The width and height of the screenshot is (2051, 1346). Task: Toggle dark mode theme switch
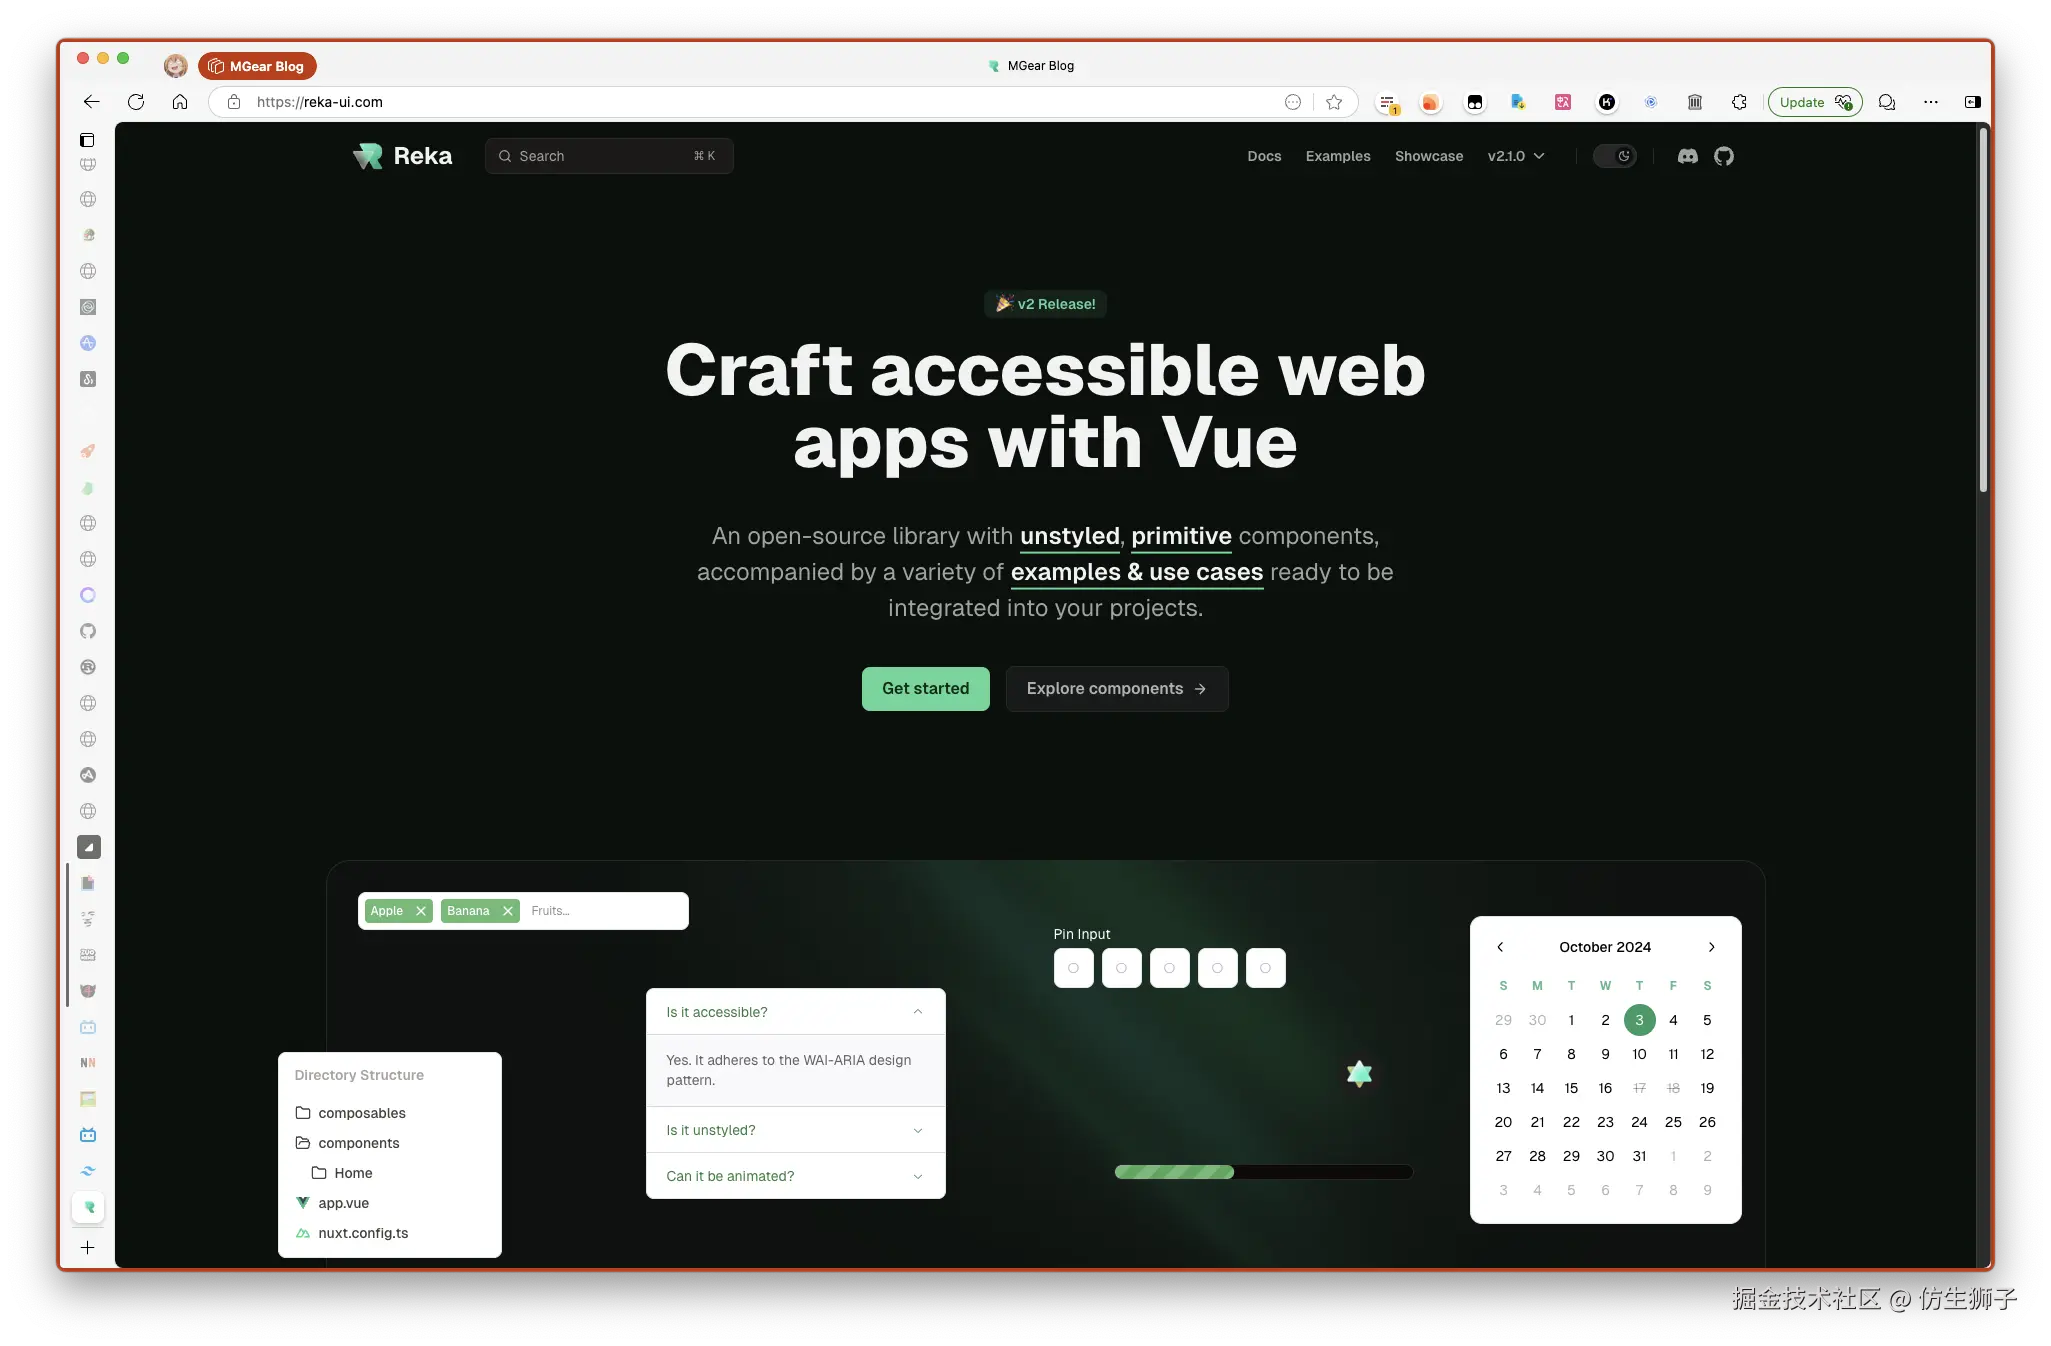(x=1614, y=156)
